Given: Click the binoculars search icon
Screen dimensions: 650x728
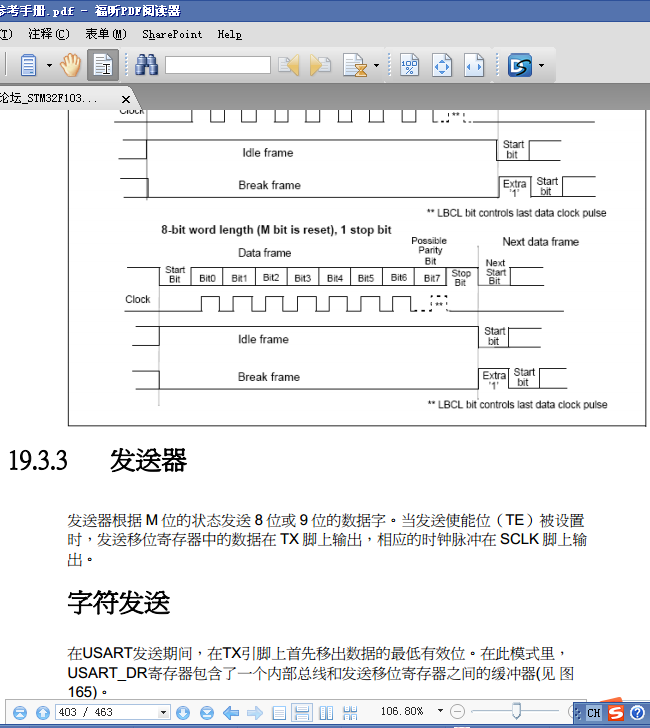Looking at the screenshot, I should (148, 66).
